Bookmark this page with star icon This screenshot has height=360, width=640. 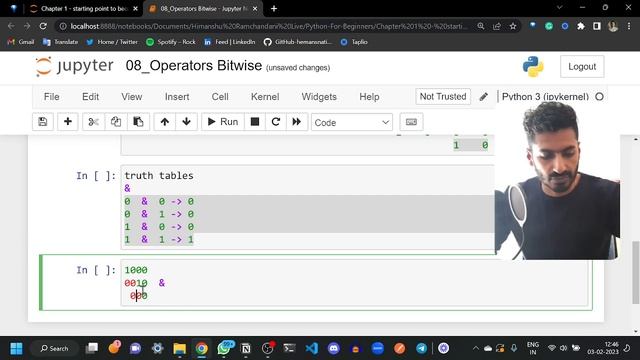(x=513, y=26)
